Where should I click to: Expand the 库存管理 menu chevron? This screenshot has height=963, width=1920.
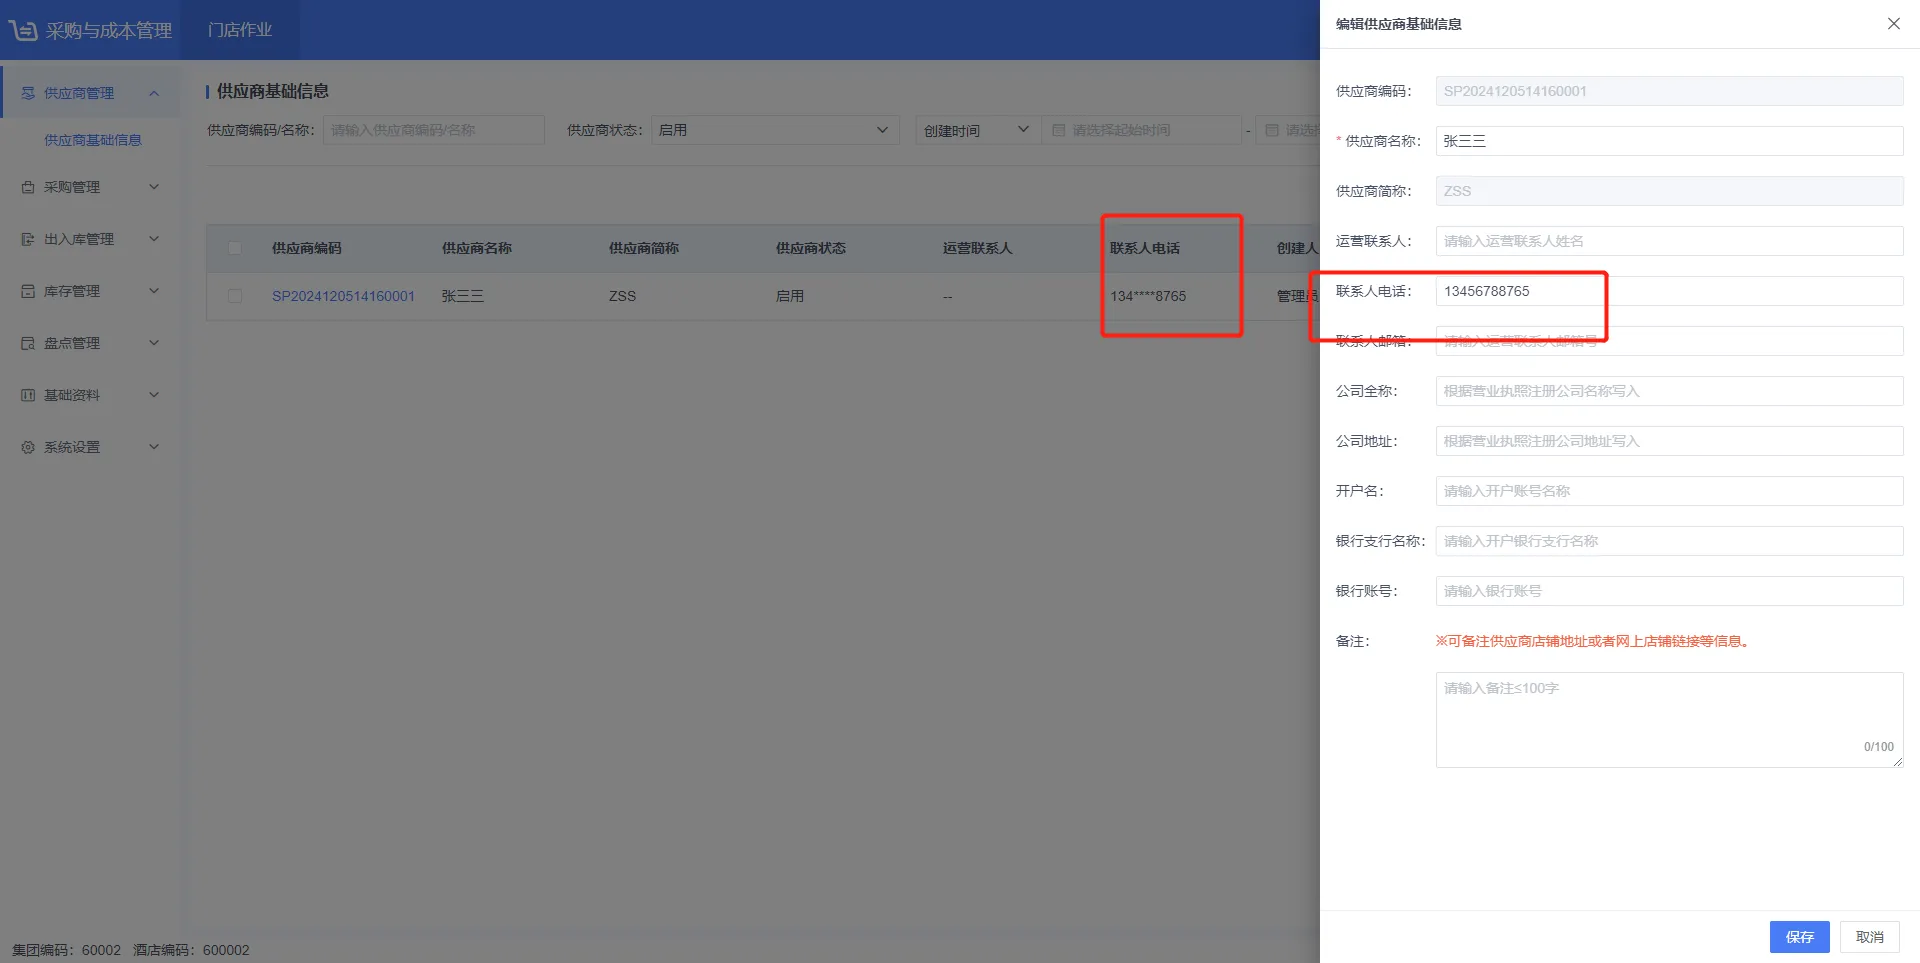154,291
